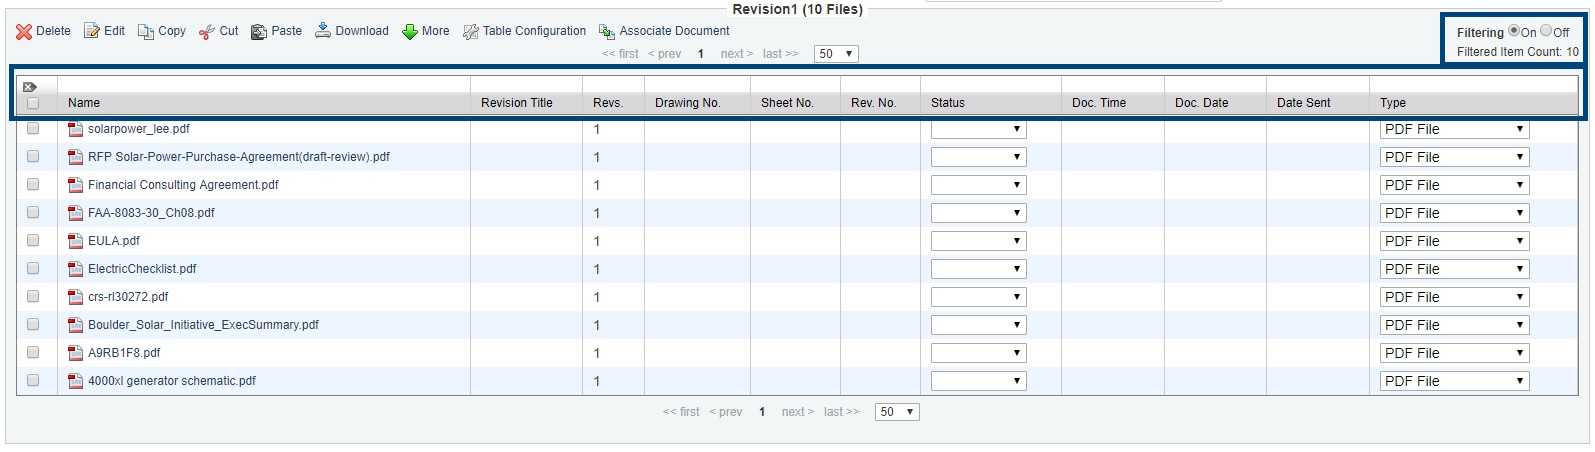1595x452 pixels.
Task: Open Status dropdown for Financial Consulting Agreement.pdf
Action: (978, 185)
